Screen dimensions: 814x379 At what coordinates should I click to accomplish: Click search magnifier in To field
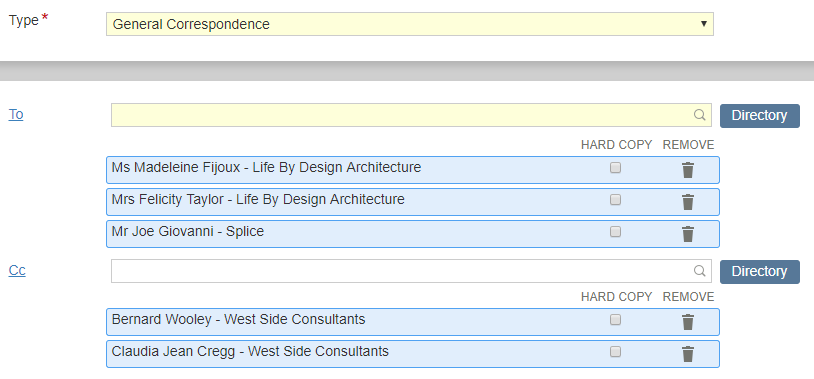click(x=700, y=115)
